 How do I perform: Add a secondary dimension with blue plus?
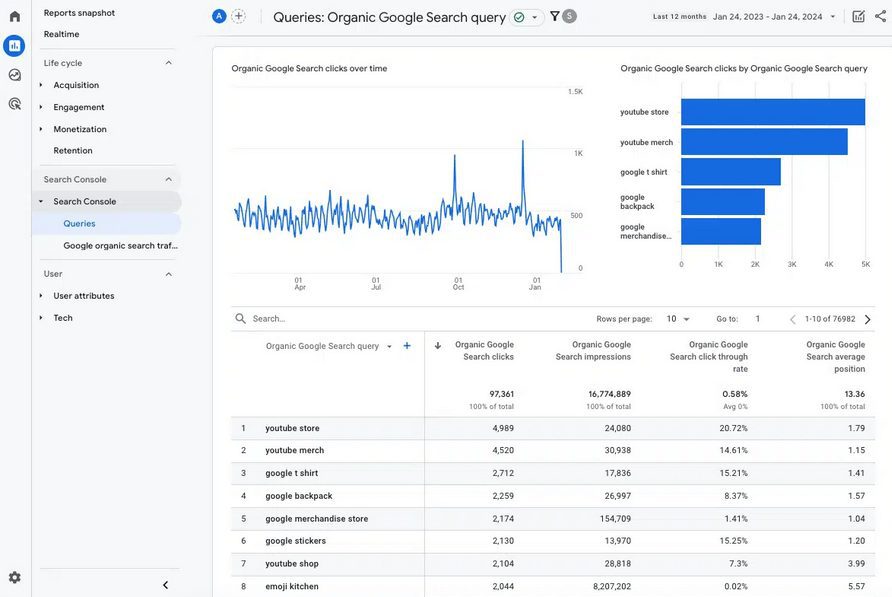point(407,345)
